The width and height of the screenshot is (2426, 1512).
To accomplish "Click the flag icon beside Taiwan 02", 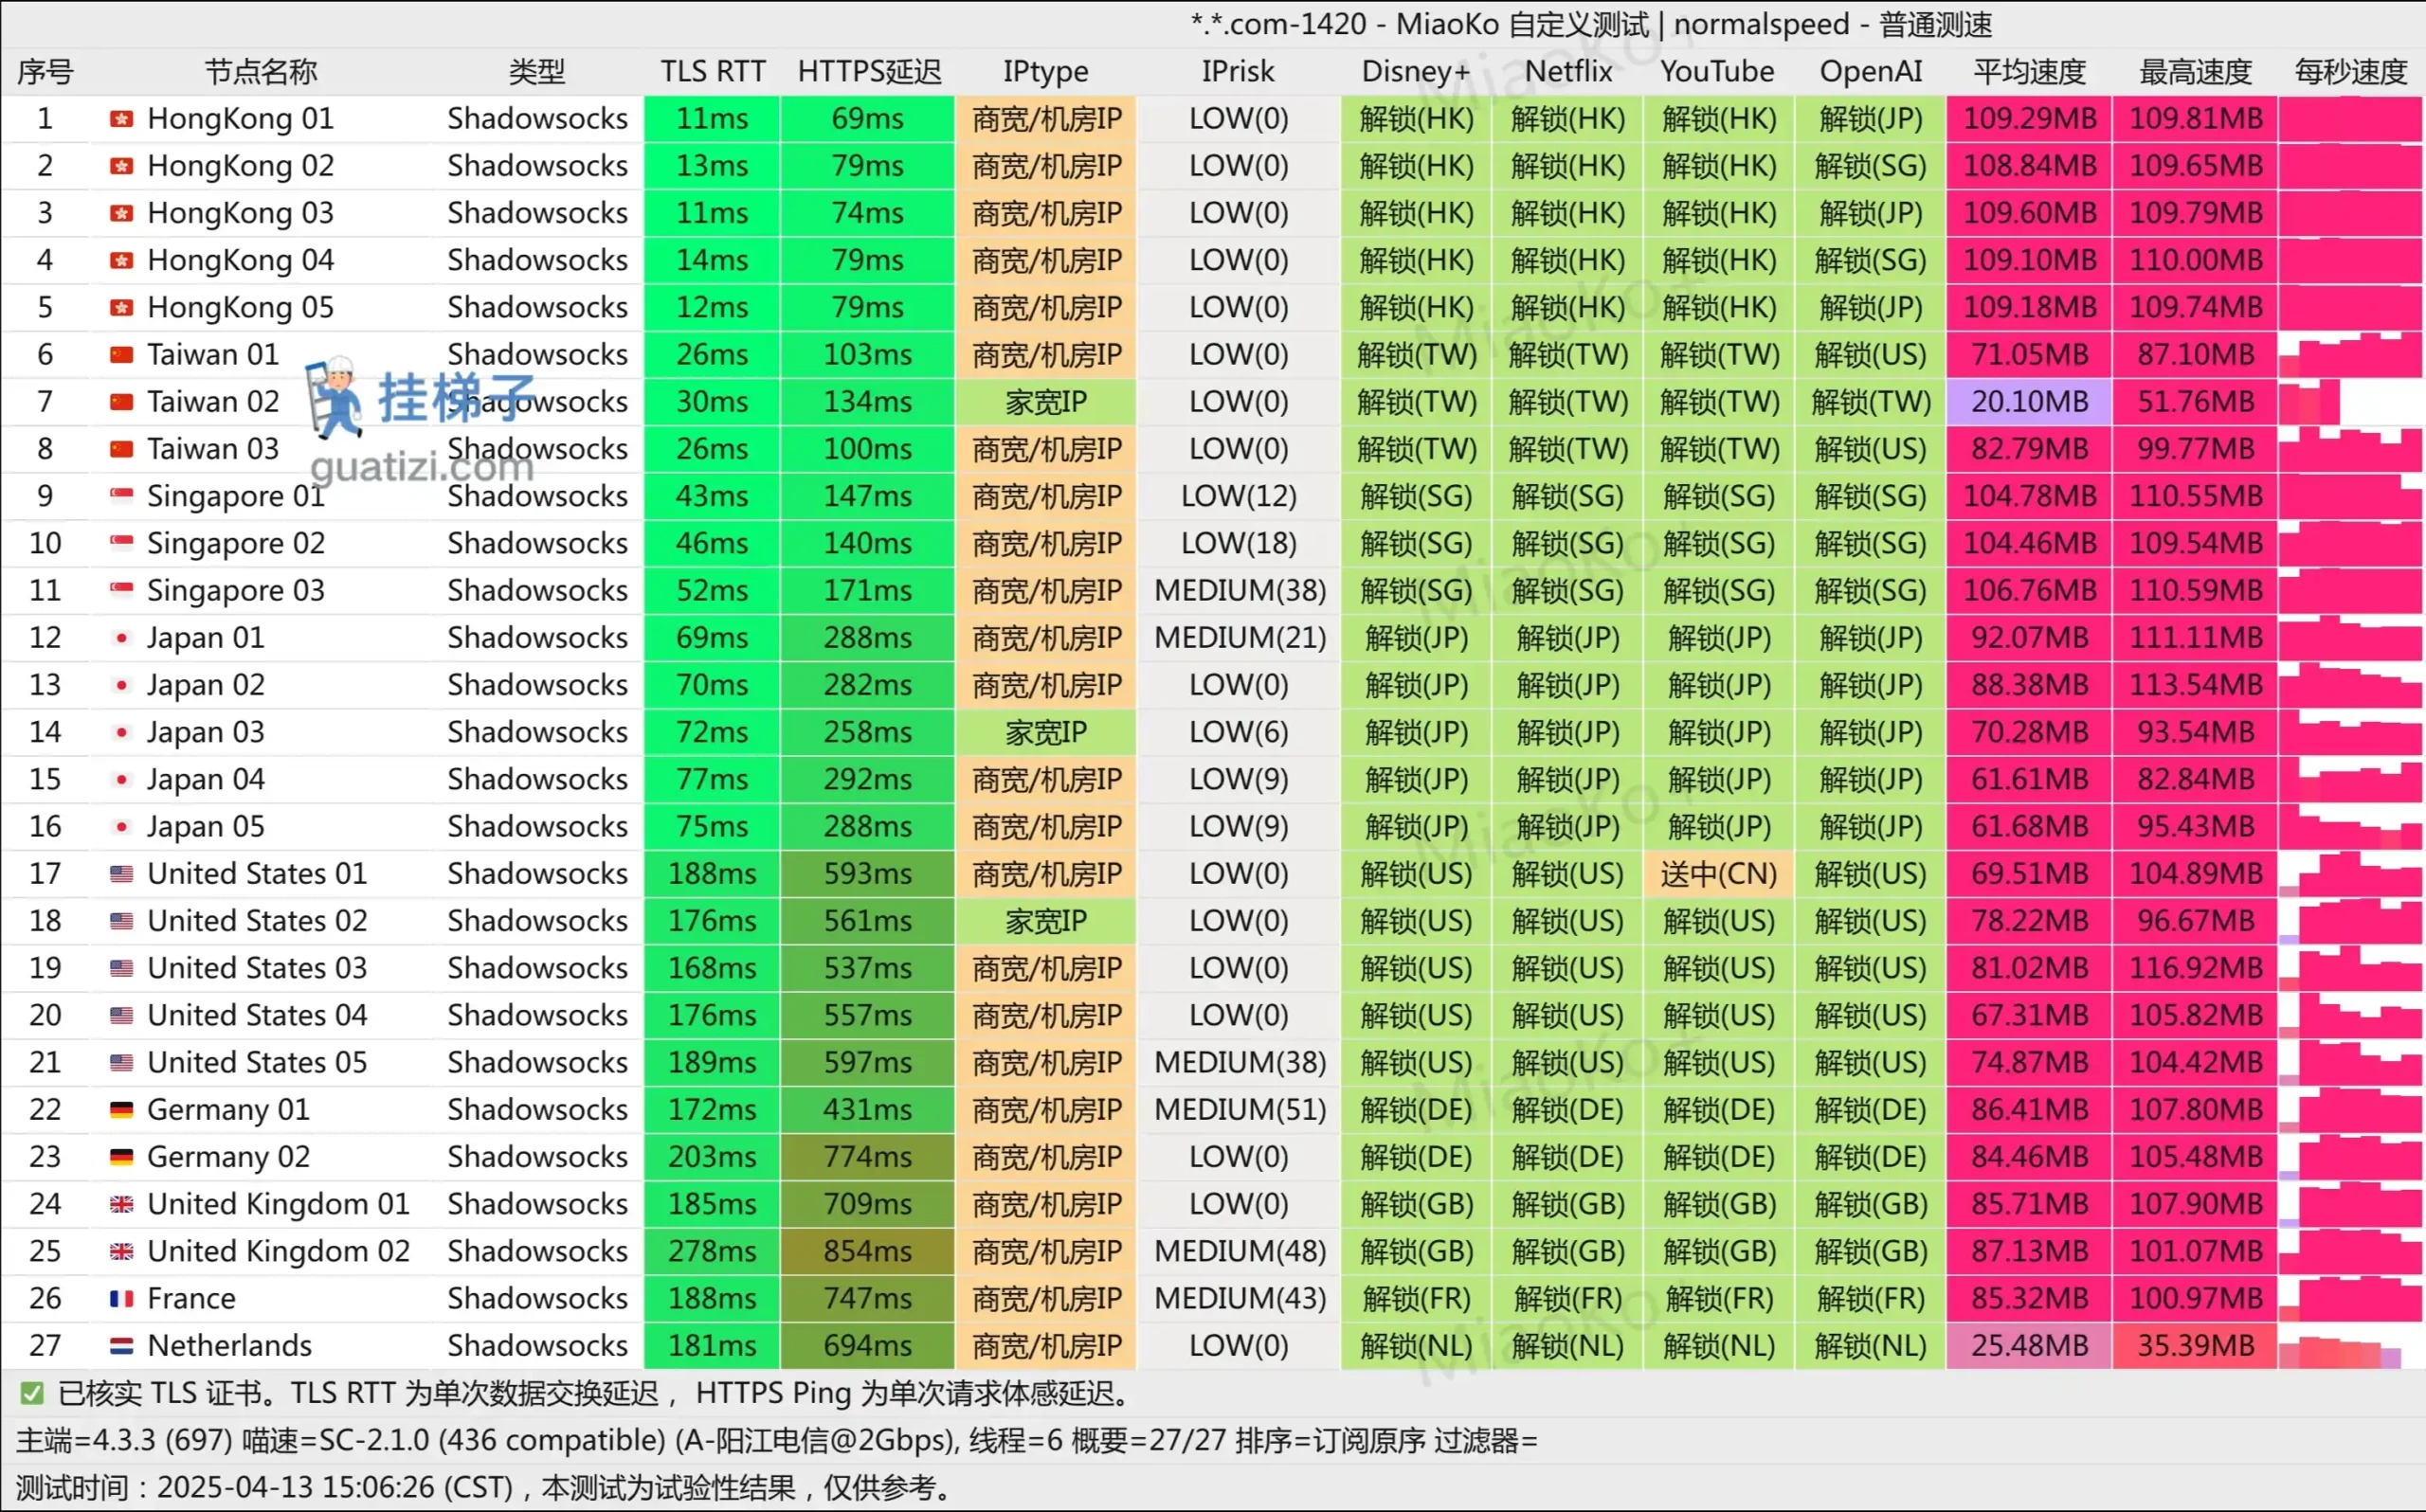I will tap(121, 402).
